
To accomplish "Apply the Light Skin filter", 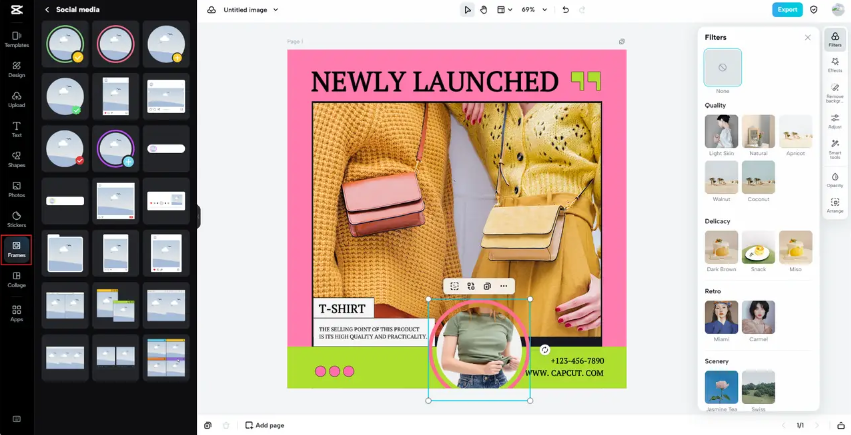I will 721,131.
